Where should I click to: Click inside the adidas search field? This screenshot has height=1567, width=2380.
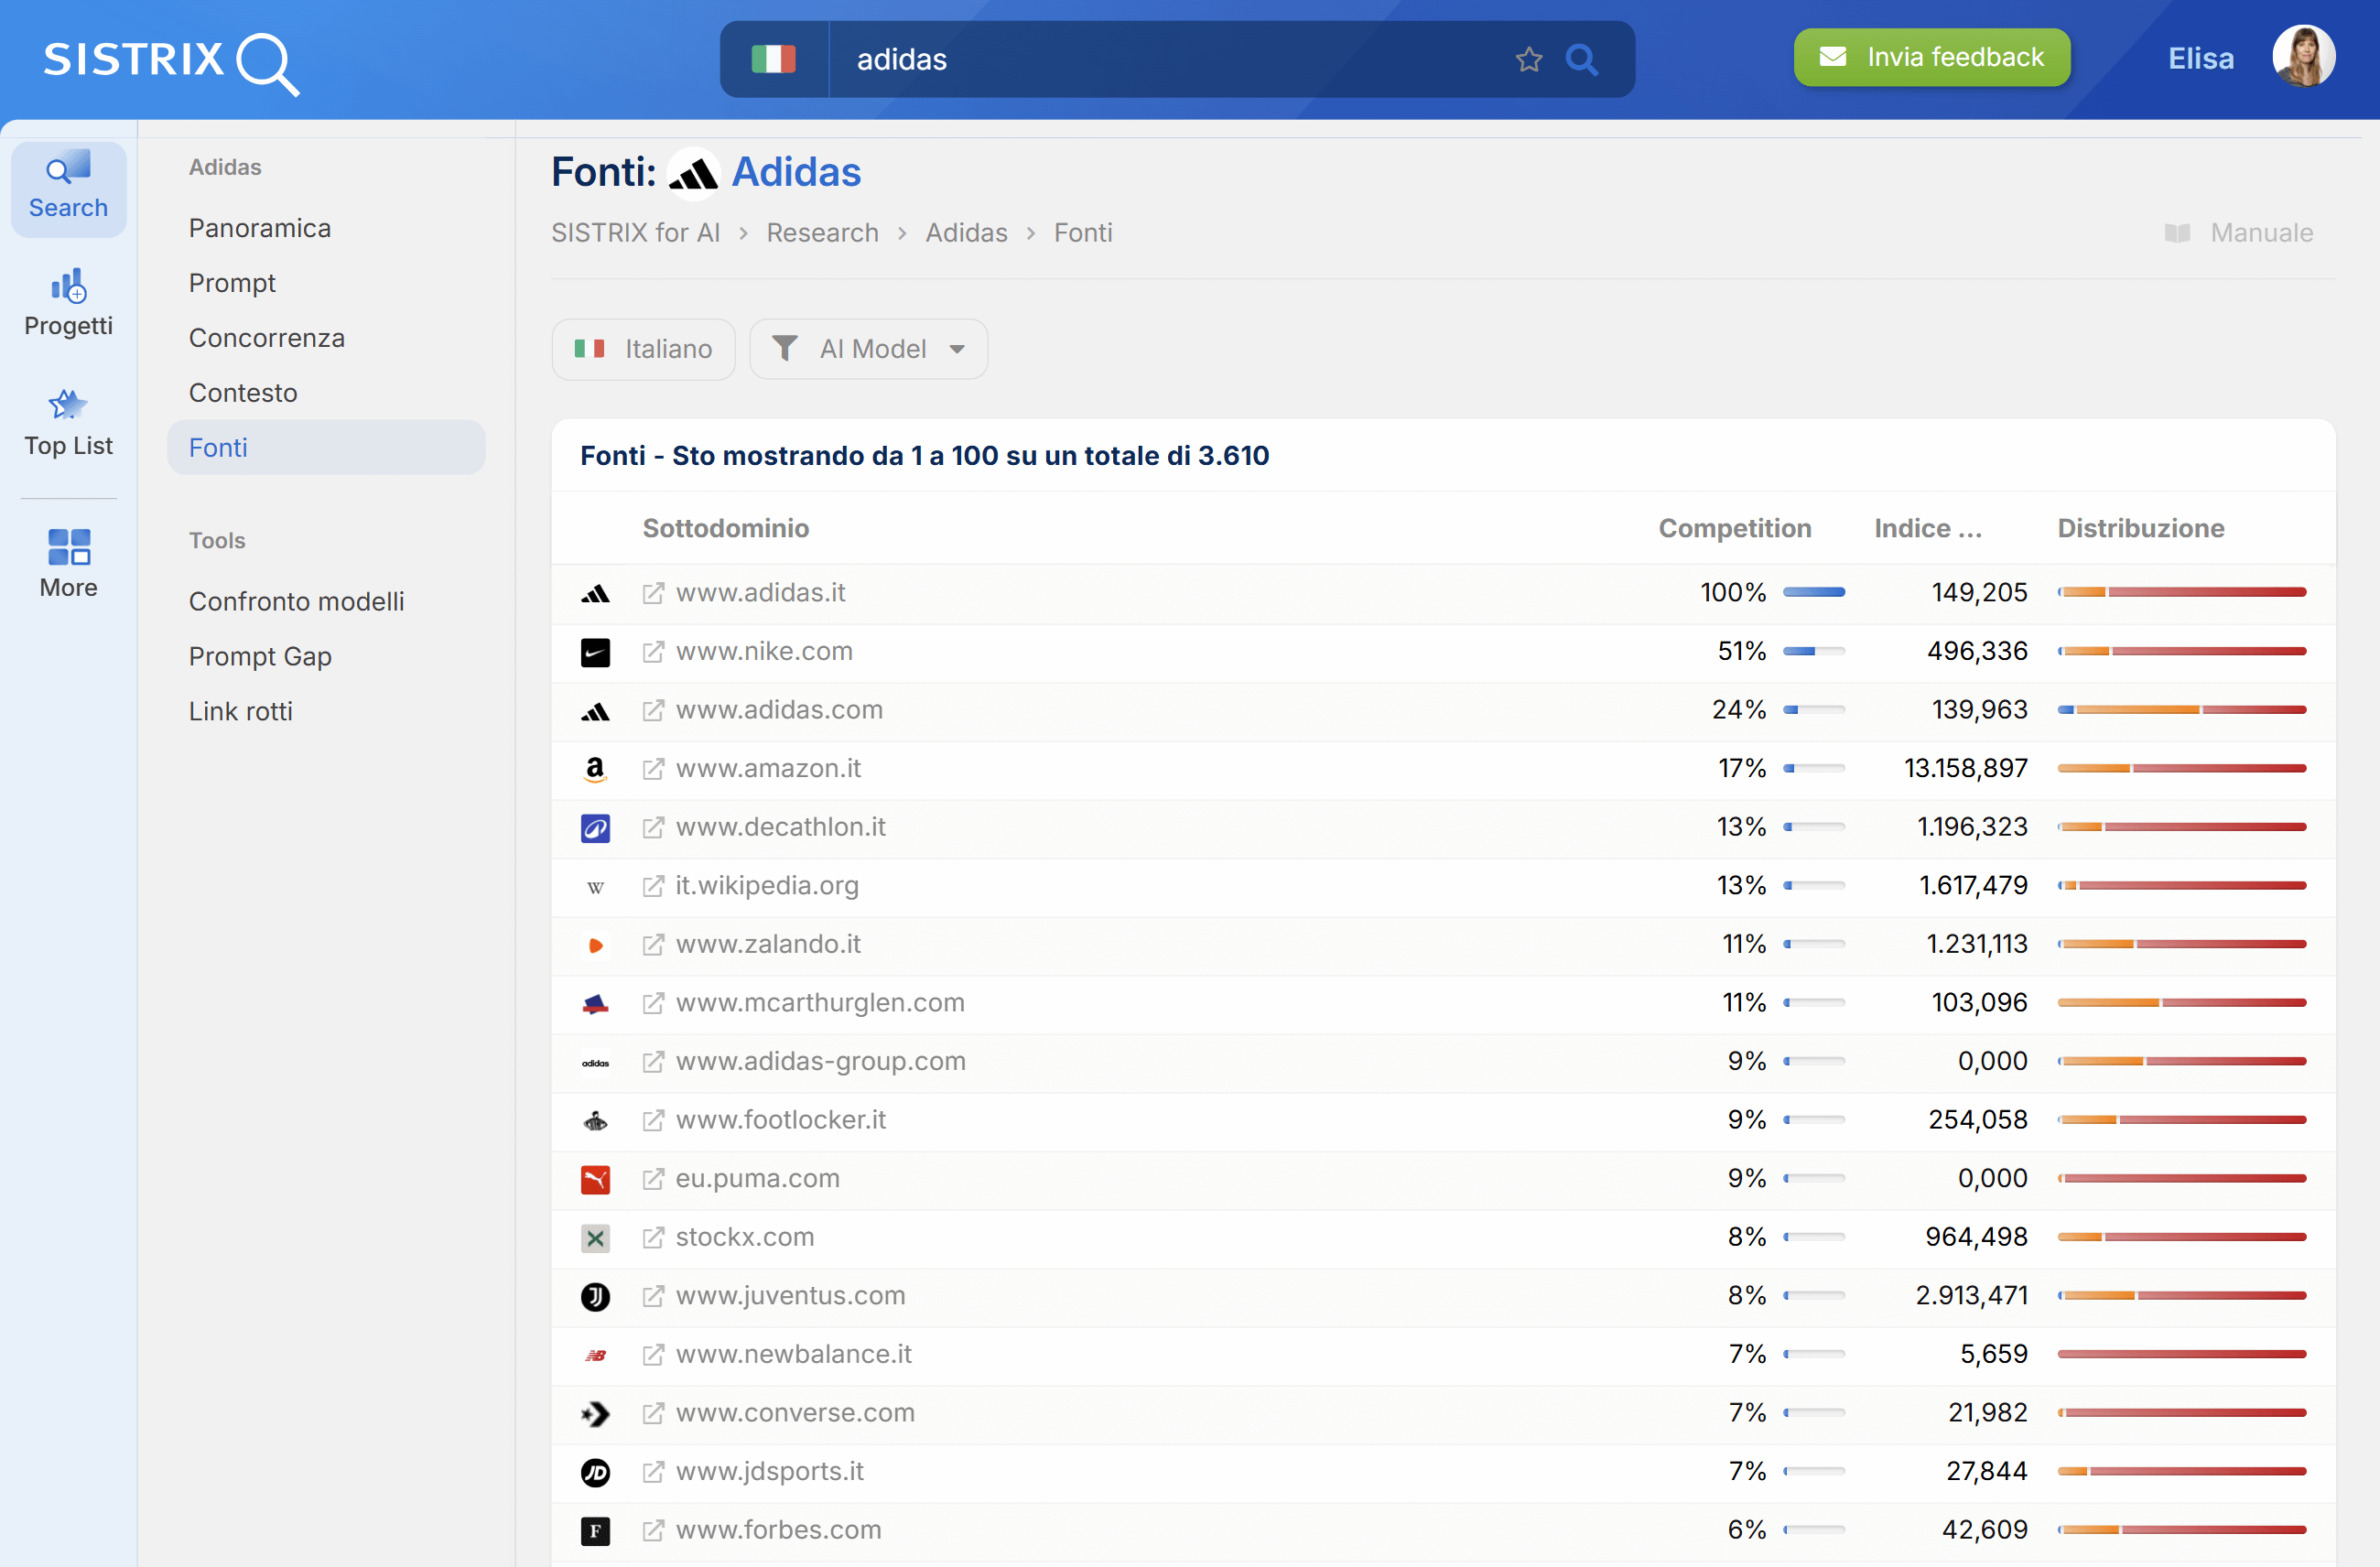1100,59
